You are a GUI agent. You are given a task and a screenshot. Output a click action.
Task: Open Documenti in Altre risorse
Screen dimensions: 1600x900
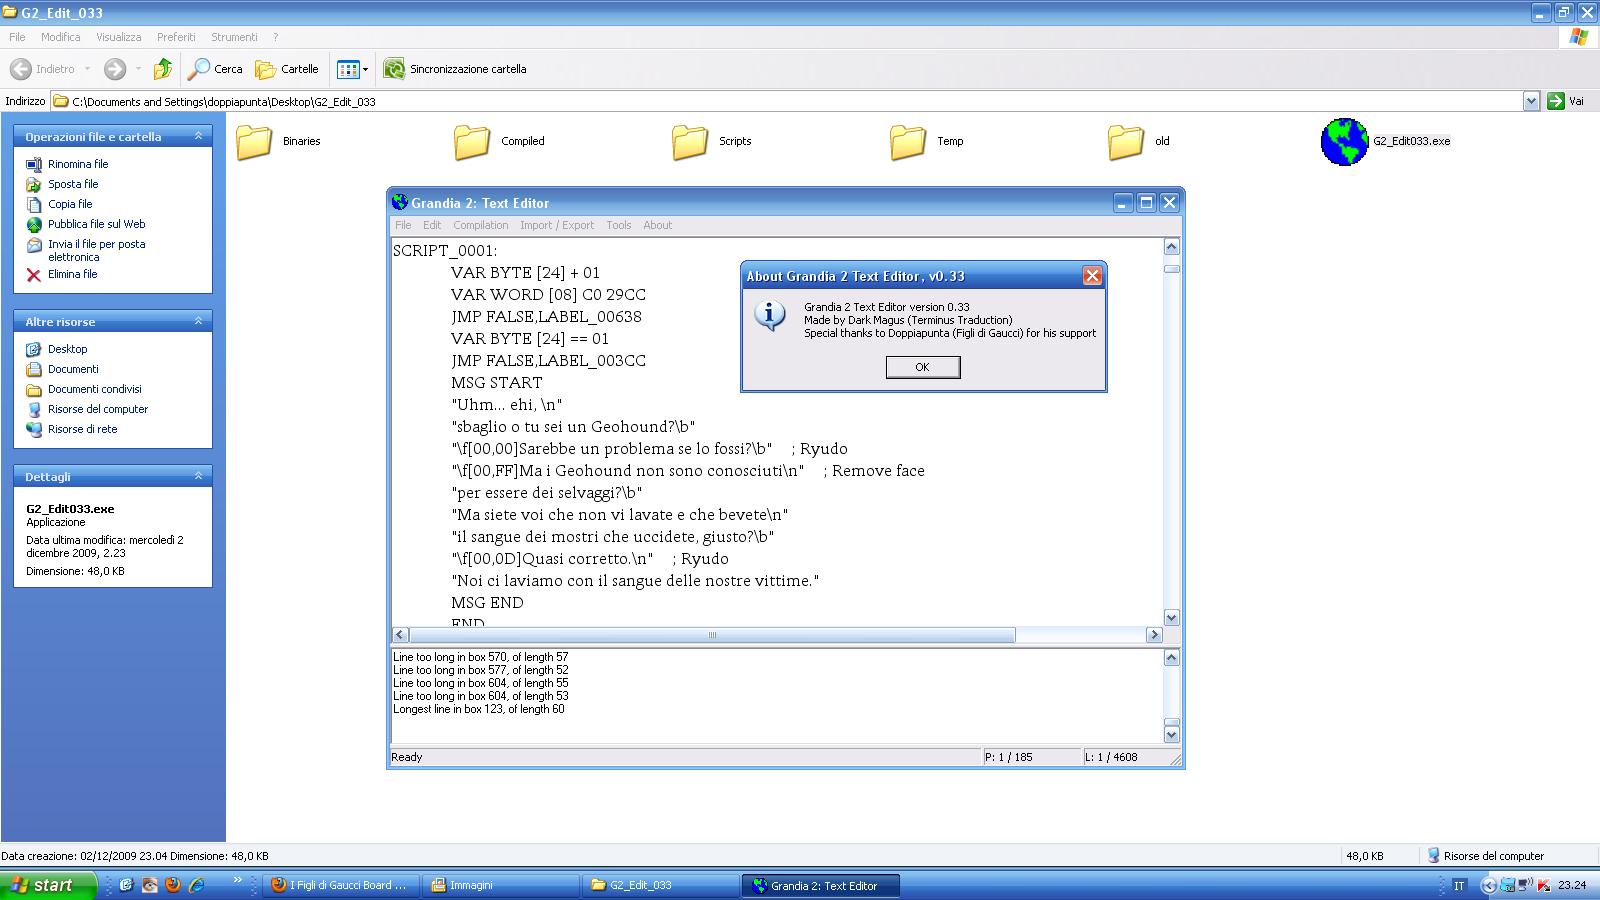tap(73, 369)
